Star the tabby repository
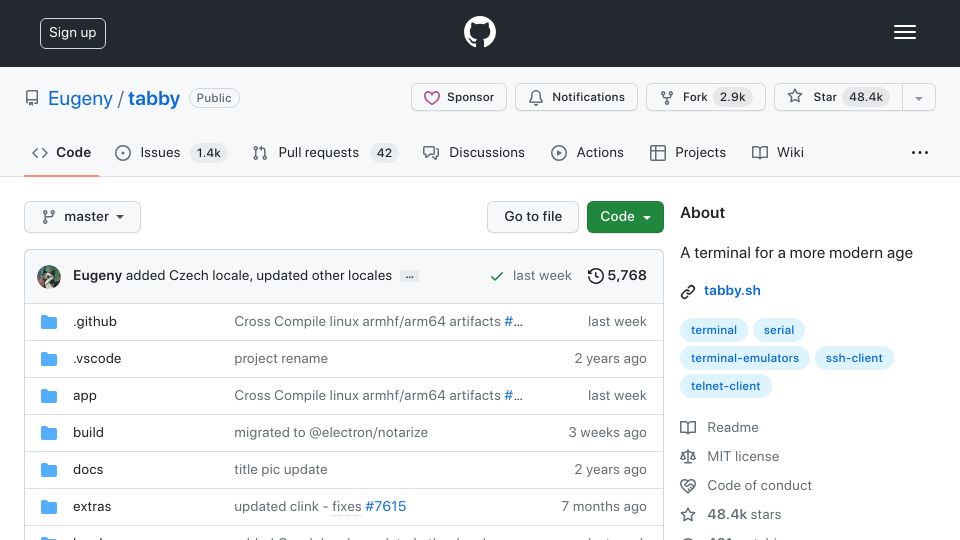Screen dimensions: 960x540 click(x=838, y=97)
